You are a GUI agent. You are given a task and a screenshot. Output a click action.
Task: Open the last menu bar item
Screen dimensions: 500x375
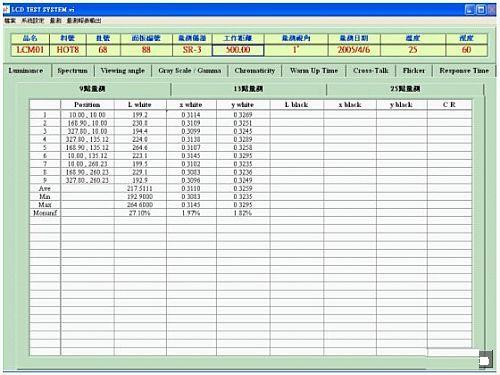[84, 21]
